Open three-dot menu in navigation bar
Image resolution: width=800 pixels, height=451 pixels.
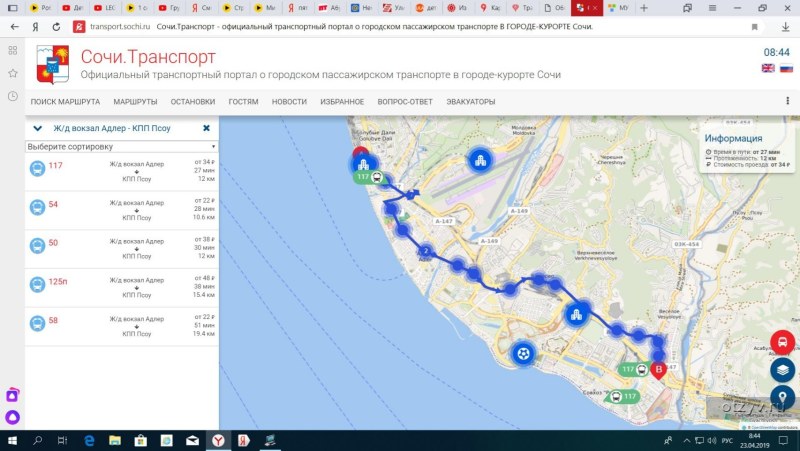788,102
